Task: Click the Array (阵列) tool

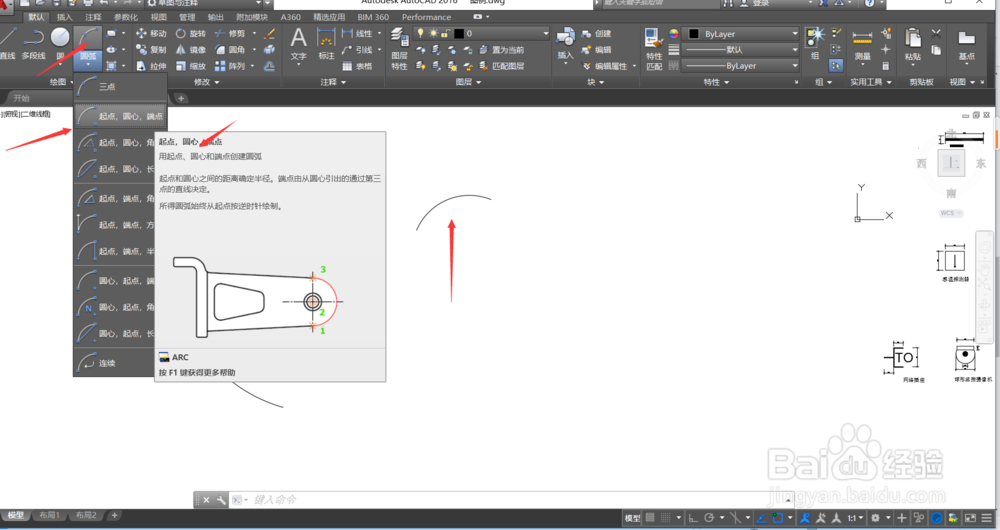Action: tap(230, 66)
